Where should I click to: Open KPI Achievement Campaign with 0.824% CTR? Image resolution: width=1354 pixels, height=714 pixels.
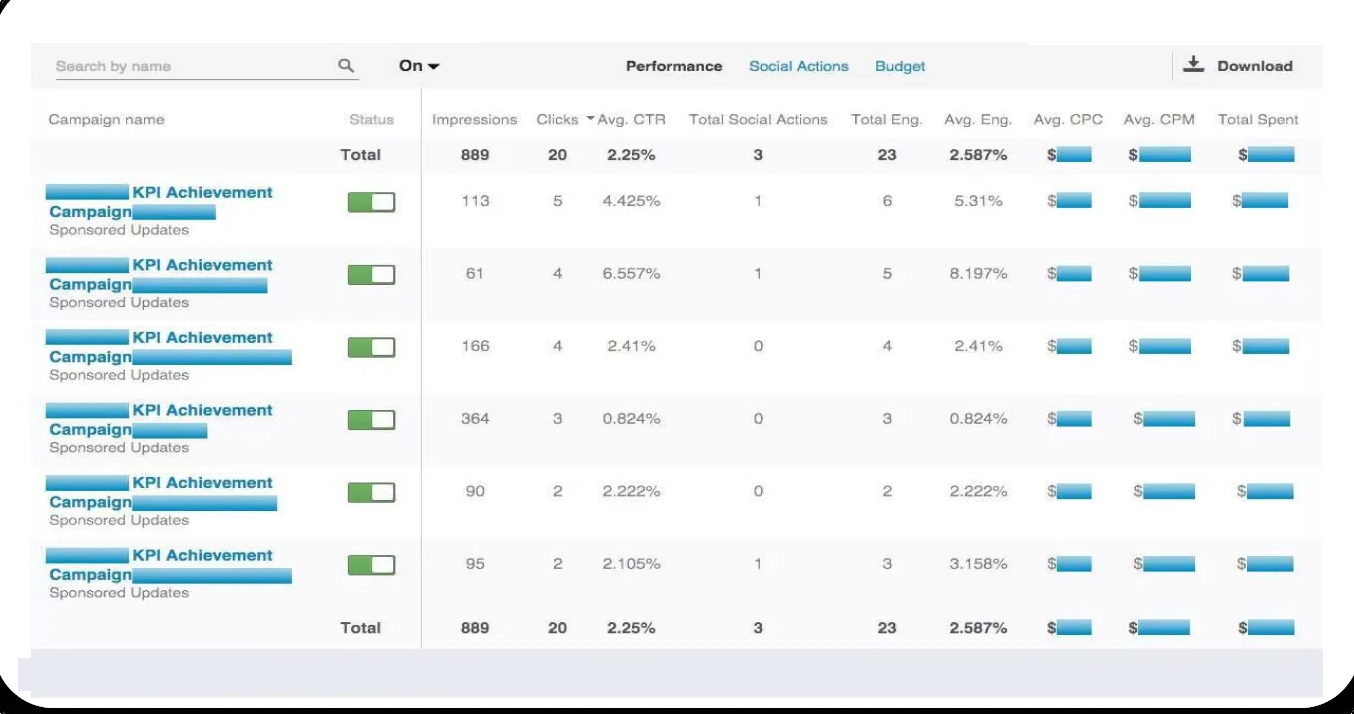pyautogui.click(x=160, y=420)
